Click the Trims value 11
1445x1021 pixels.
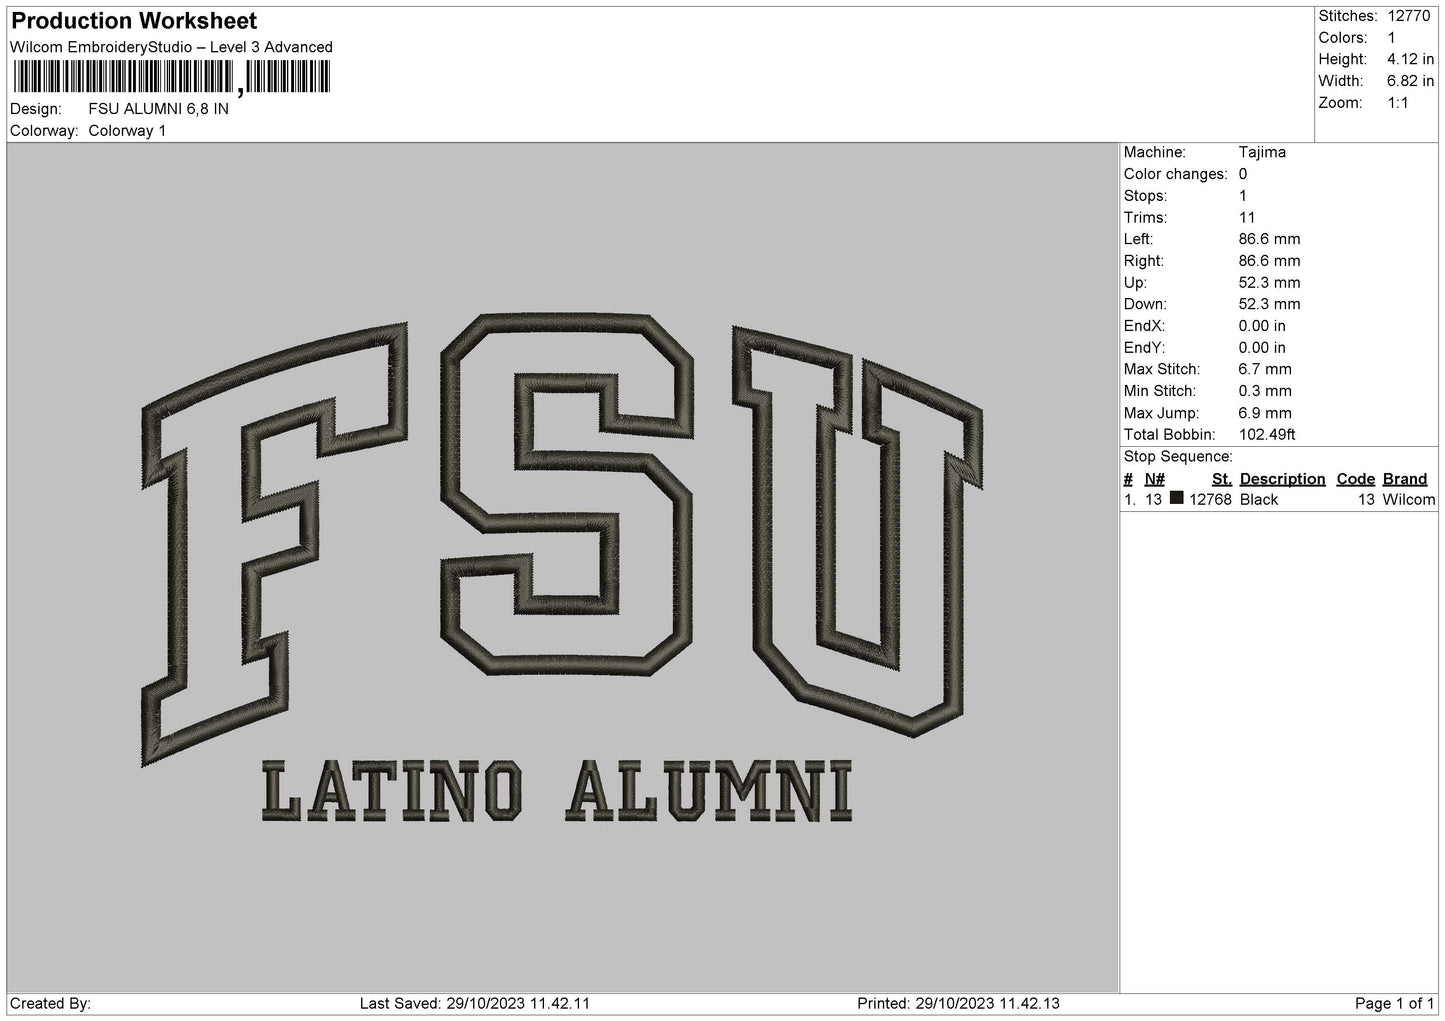[1246, 217]
